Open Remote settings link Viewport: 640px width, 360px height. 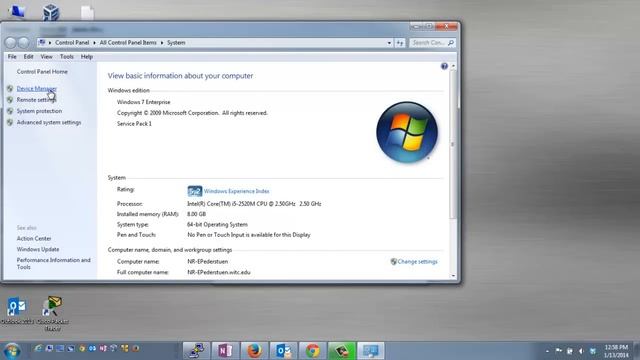(x=36, y=100)
